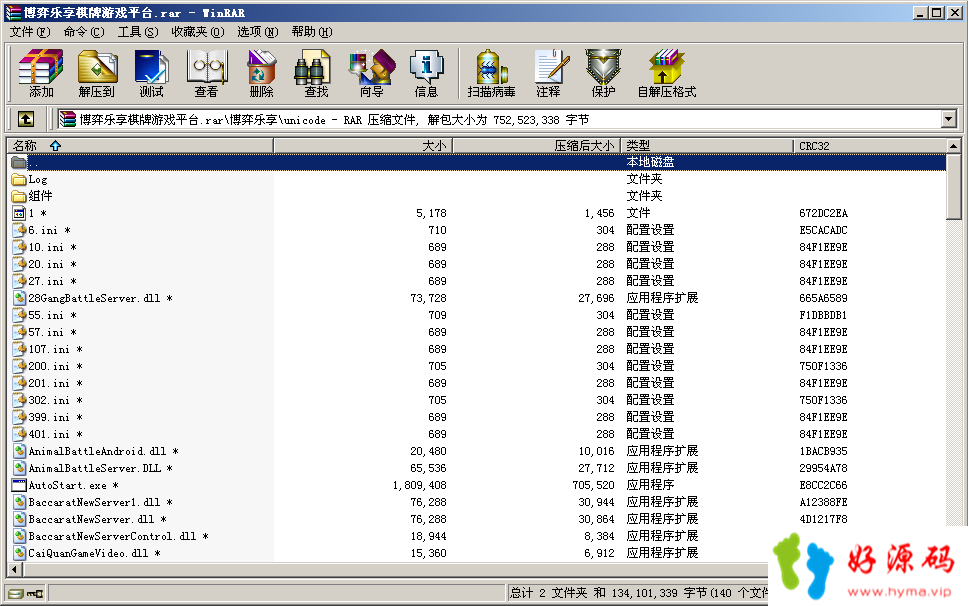Viewport: 968px width, 606px height.
Task: Open the Favorites (收藏夹) menu
Action: pyautogui.click(x=198, y=31)
